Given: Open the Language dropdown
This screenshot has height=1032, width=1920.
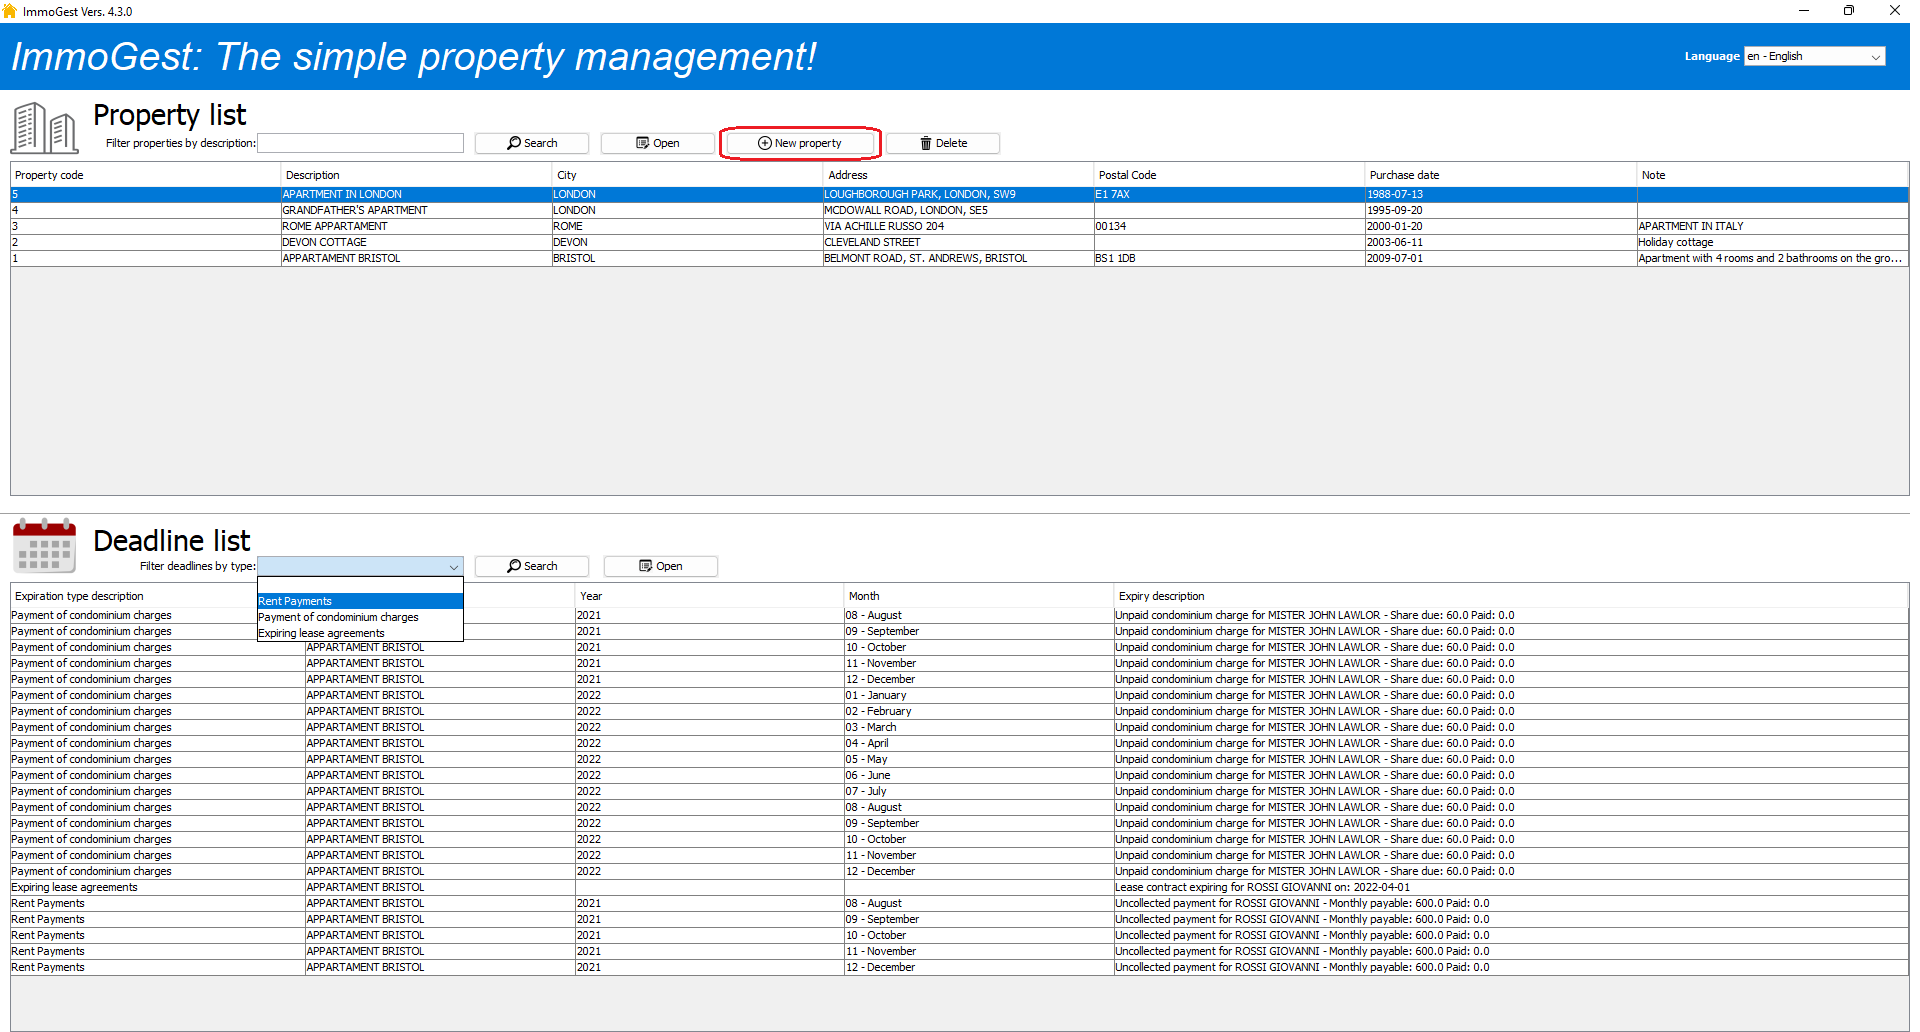Looking at the screenshot, I should (x=1876, y=56).
